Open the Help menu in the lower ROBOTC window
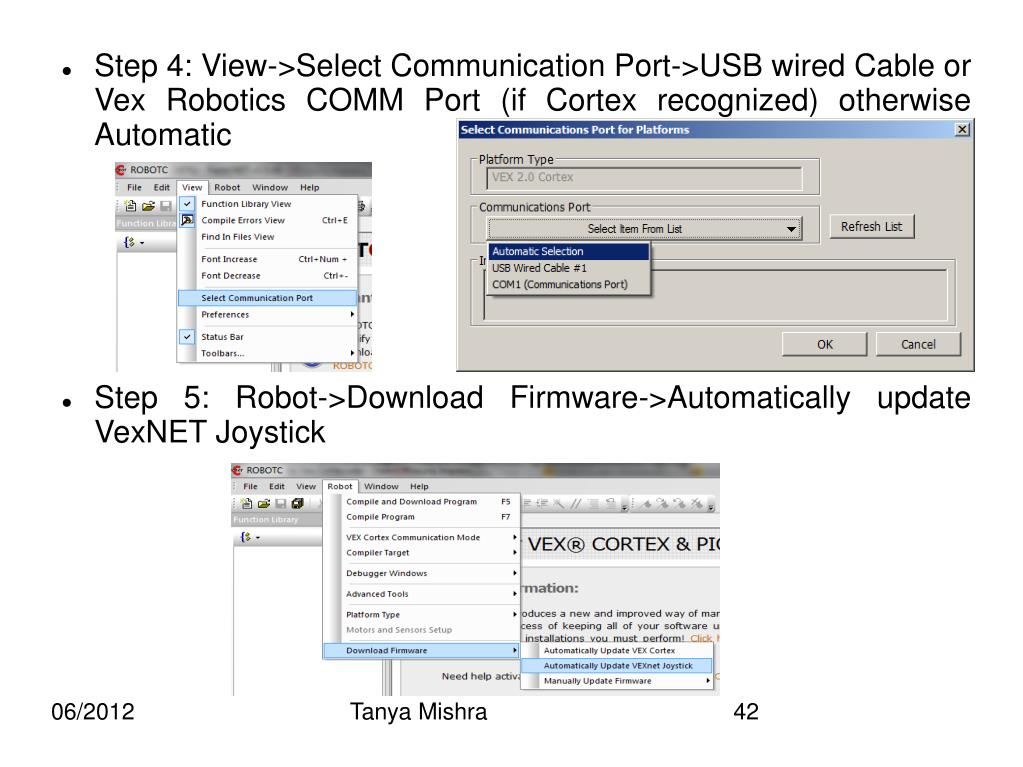 (x=420, y=487)
